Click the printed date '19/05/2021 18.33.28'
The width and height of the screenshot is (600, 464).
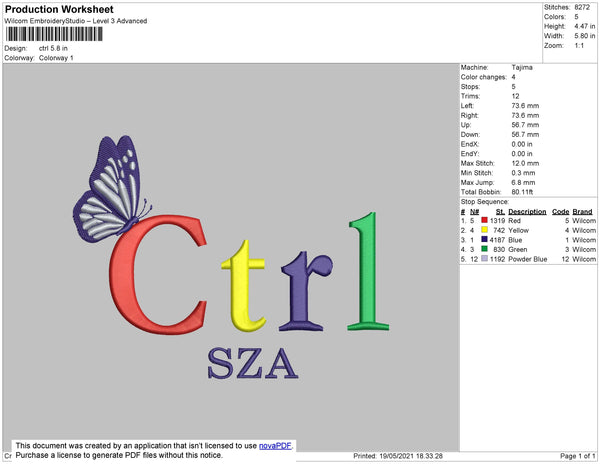[x=411, y=456]
